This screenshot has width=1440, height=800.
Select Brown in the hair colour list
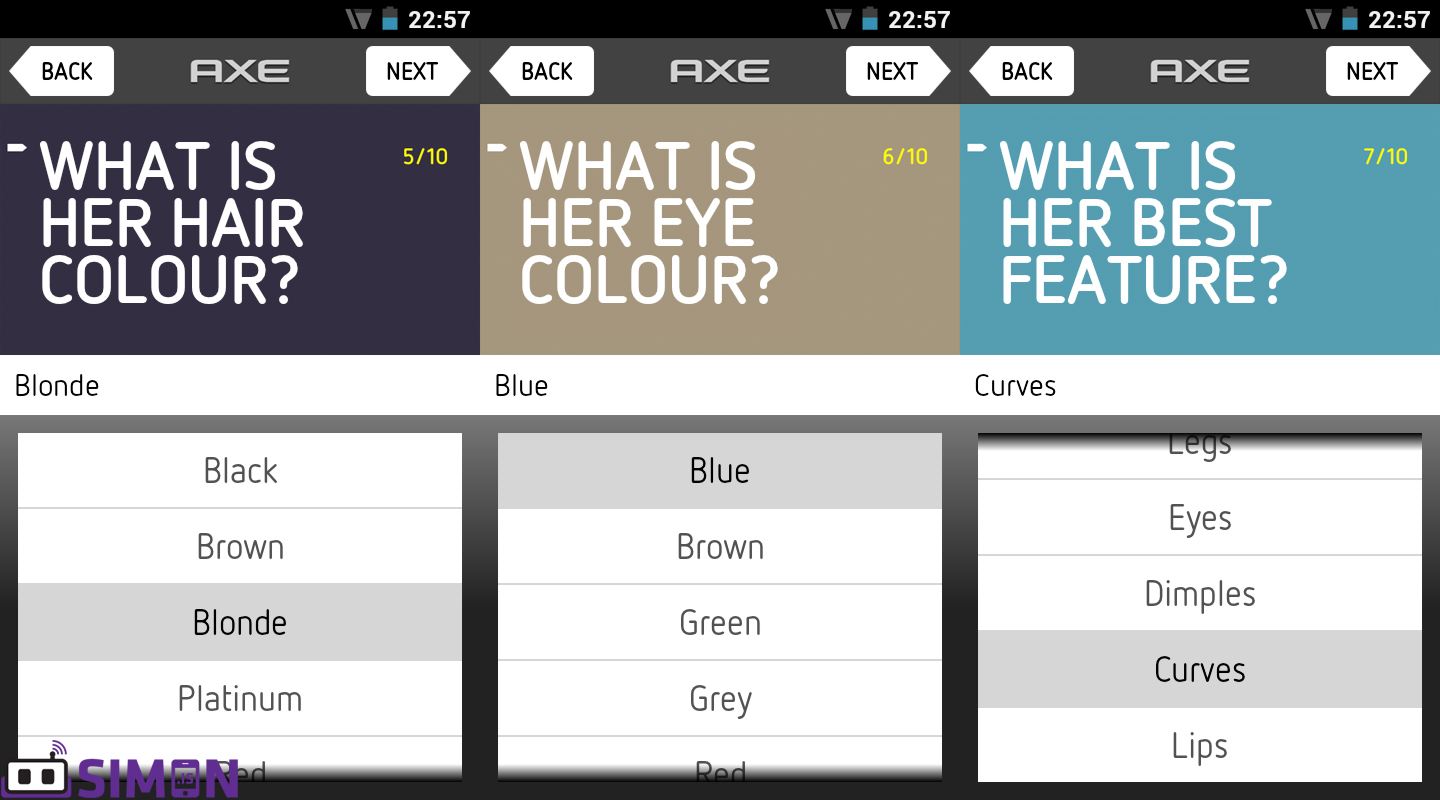(240, 547)
